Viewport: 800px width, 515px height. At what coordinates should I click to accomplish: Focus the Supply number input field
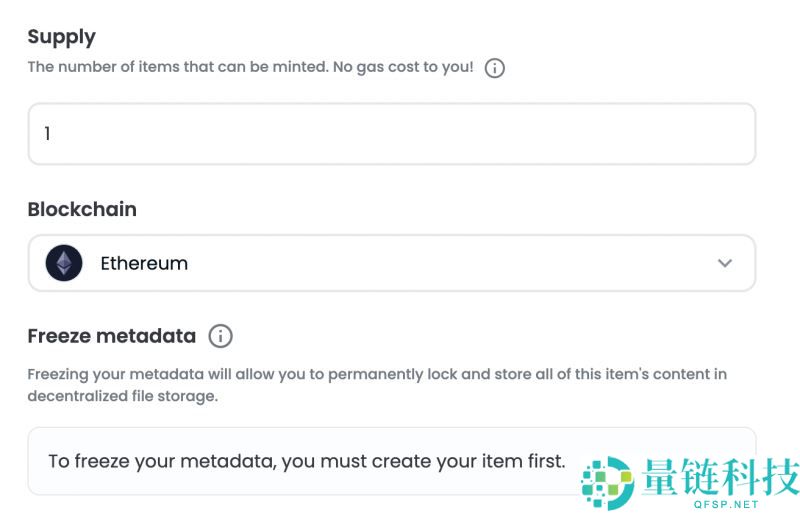tap(391, 134)
